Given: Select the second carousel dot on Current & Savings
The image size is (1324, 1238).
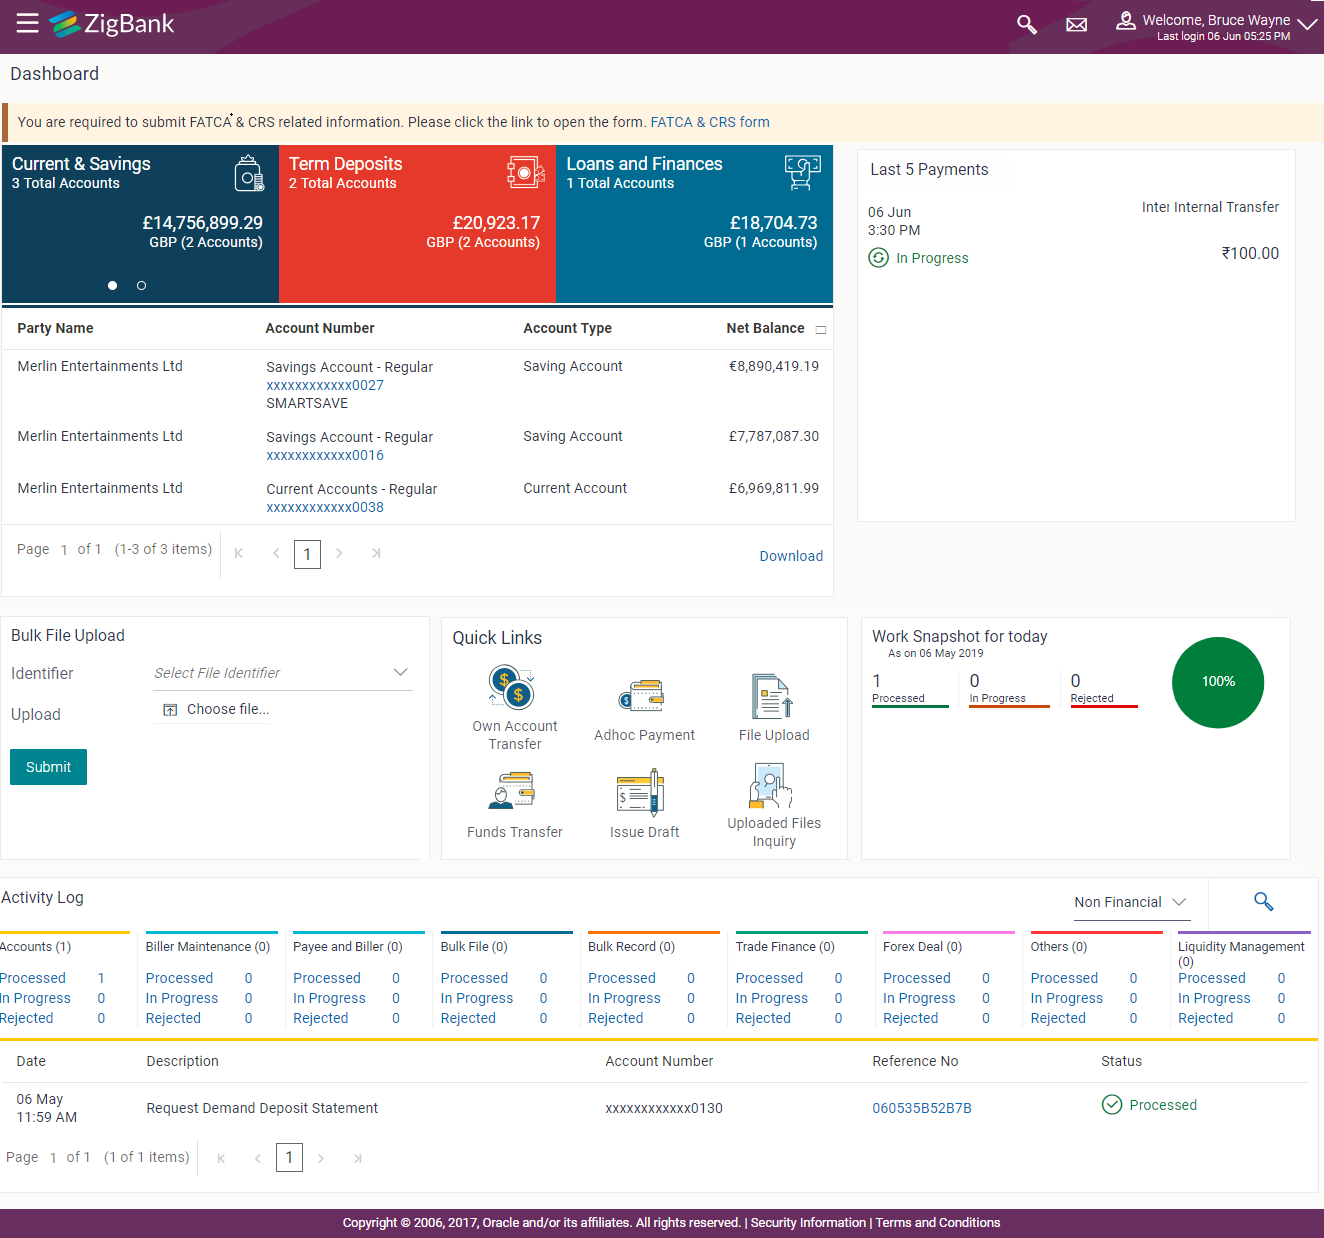Looking at the screenshot, I should tap(141, 286).
